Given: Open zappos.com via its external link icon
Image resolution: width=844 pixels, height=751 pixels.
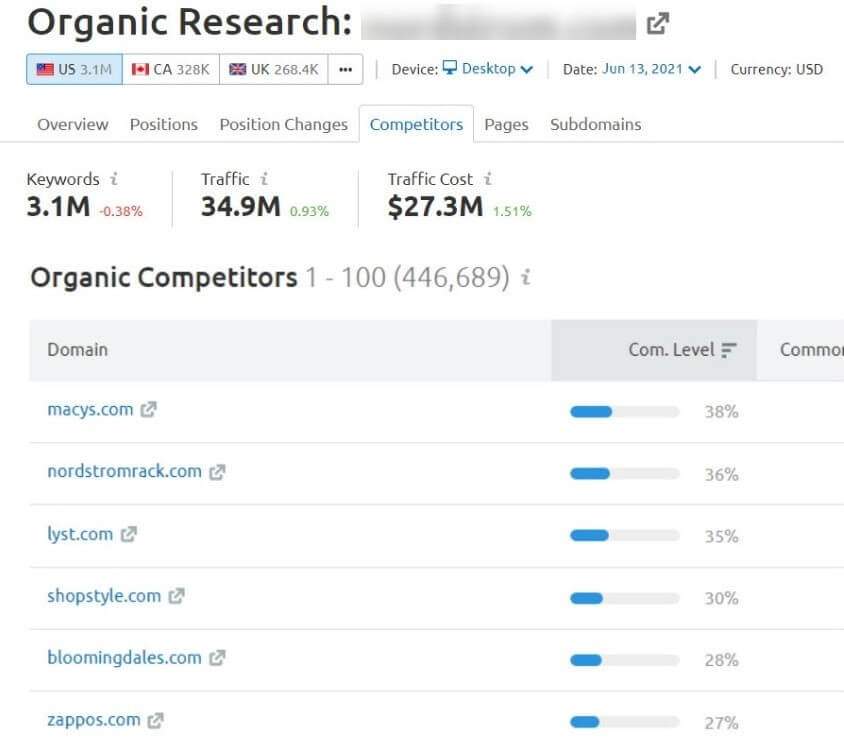Looking at the screenshot, I should (x=156, y=720).
